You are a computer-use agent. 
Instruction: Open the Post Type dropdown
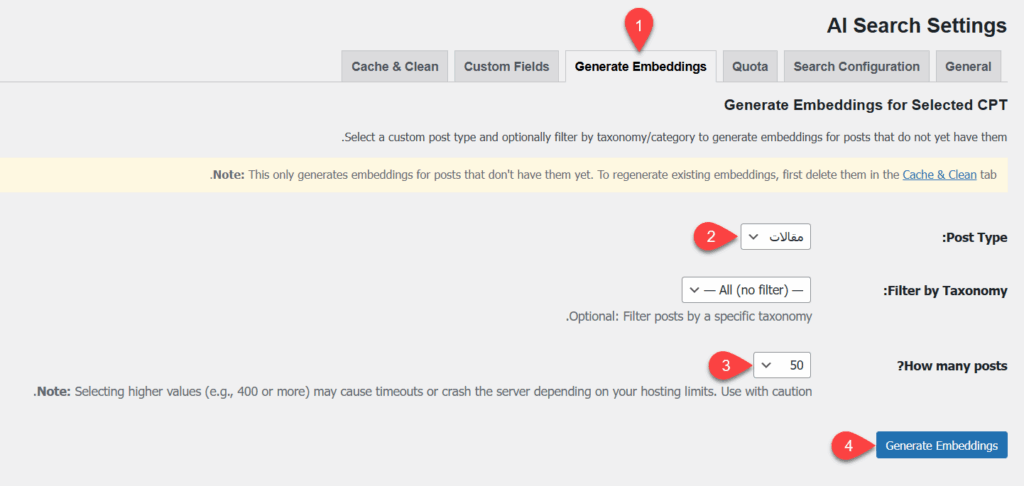(x=775, y=237)
